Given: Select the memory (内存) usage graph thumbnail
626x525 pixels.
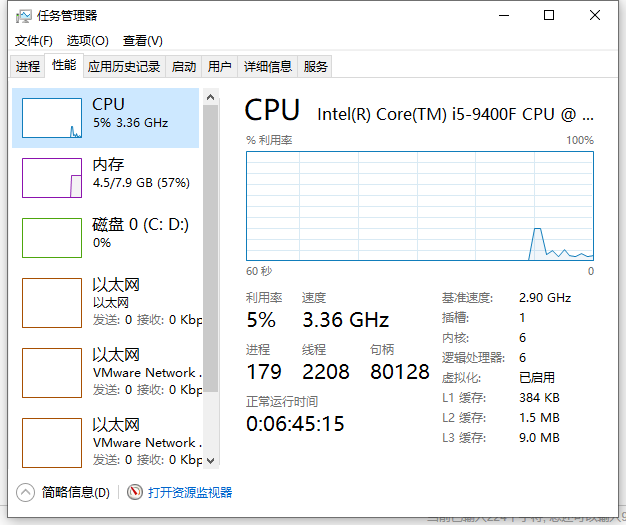Looking at the screenshot, I should (x=52, y=178).
